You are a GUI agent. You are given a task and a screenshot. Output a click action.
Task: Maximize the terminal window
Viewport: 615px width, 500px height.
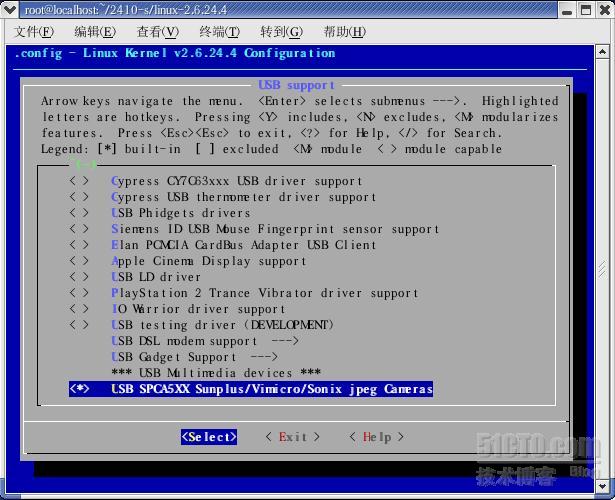pos(586,10)
